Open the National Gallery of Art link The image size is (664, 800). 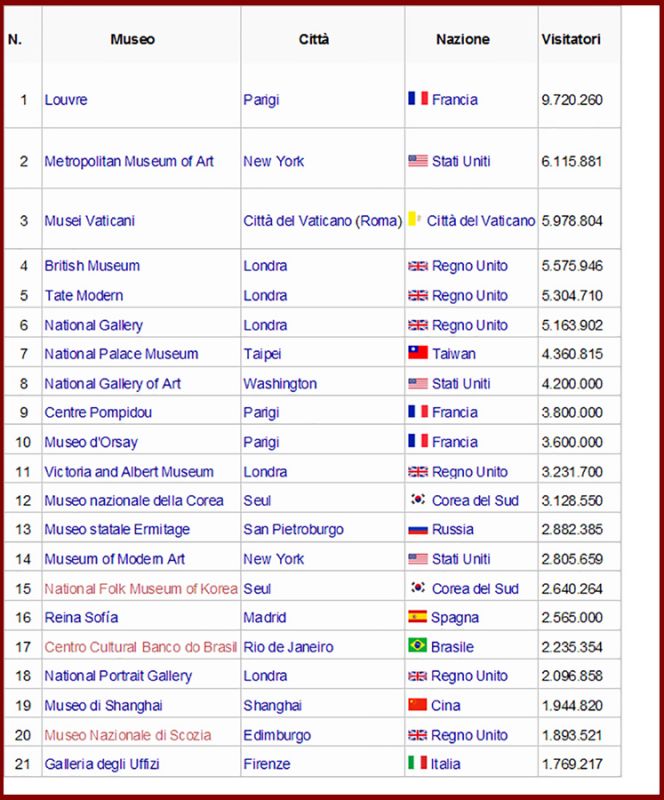(x=113, y=384)
